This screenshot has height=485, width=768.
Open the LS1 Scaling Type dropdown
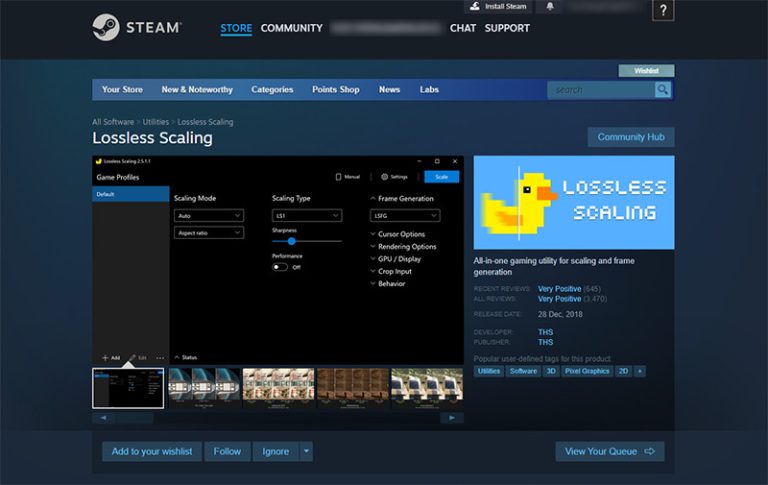click(x=306, y=215)
